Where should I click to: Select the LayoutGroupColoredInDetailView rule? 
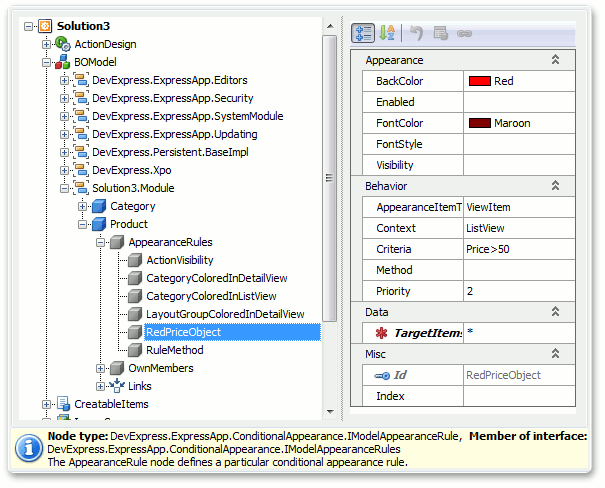[225, 314]
